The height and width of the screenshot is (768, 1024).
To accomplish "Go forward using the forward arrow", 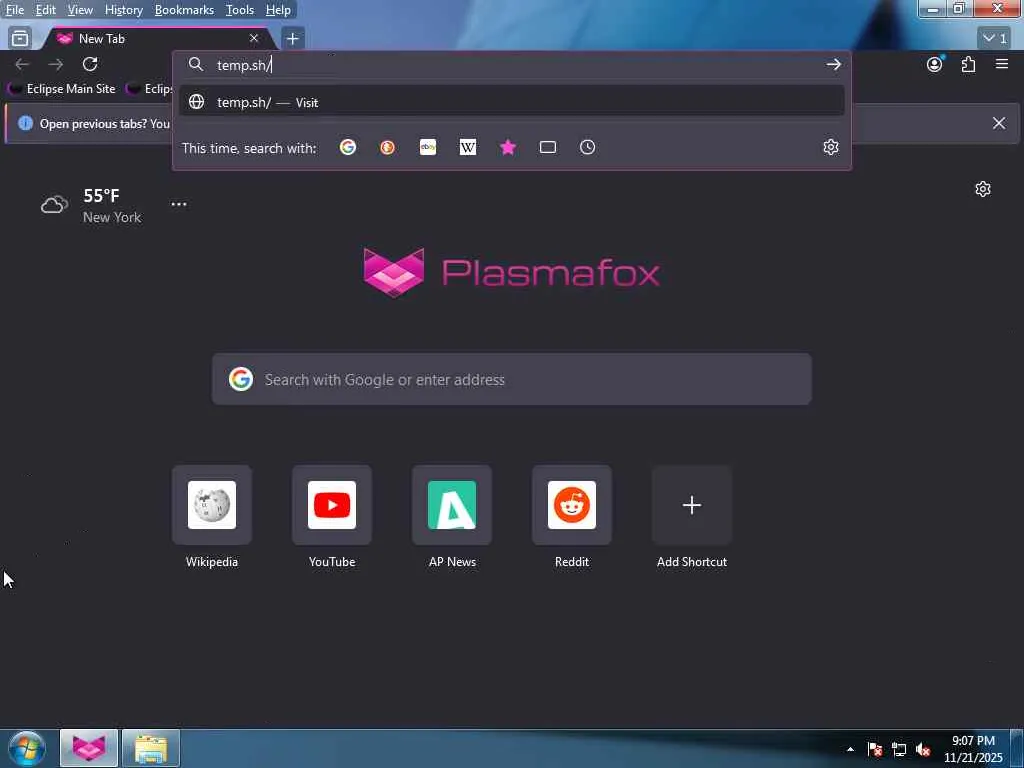I will click(x=56, y=64).
